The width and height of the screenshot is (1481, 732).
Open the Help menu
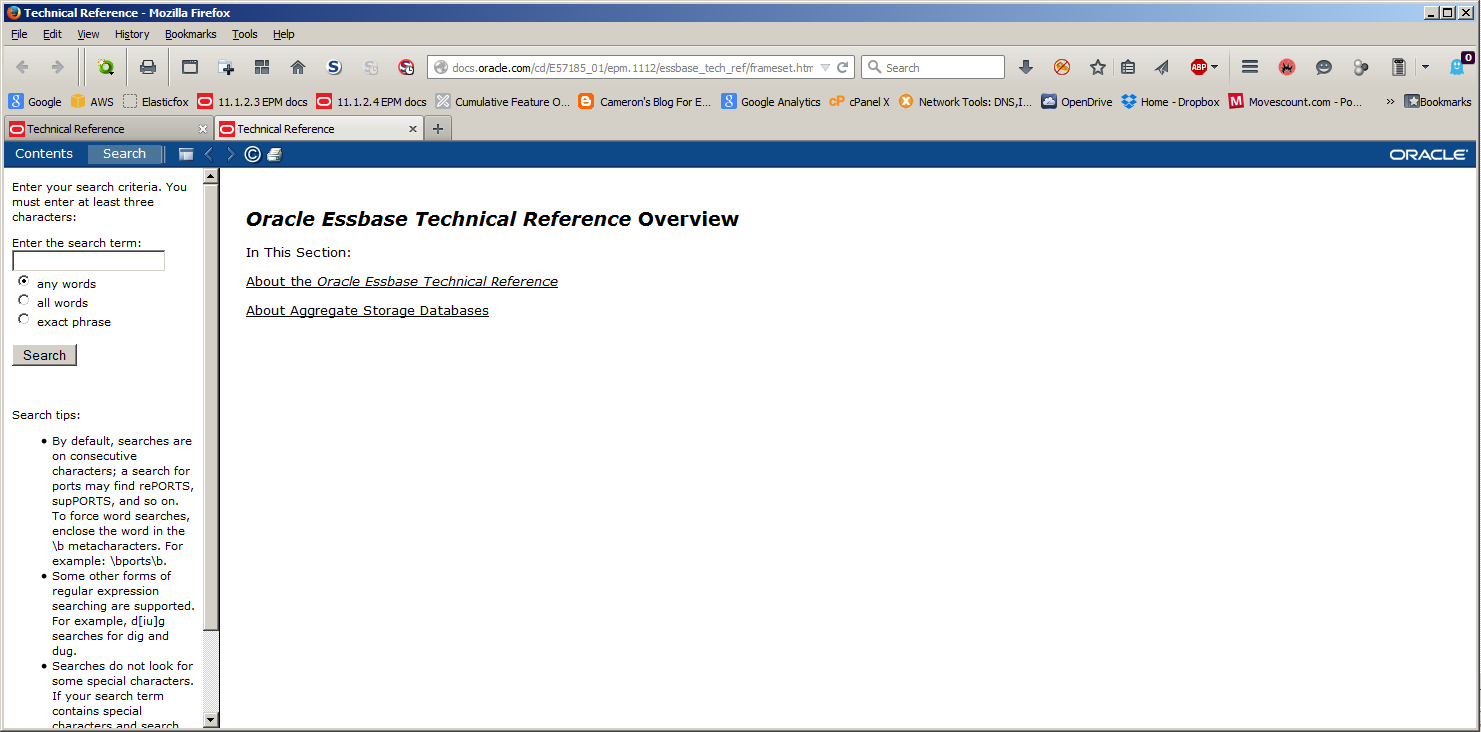click(284, 34)
